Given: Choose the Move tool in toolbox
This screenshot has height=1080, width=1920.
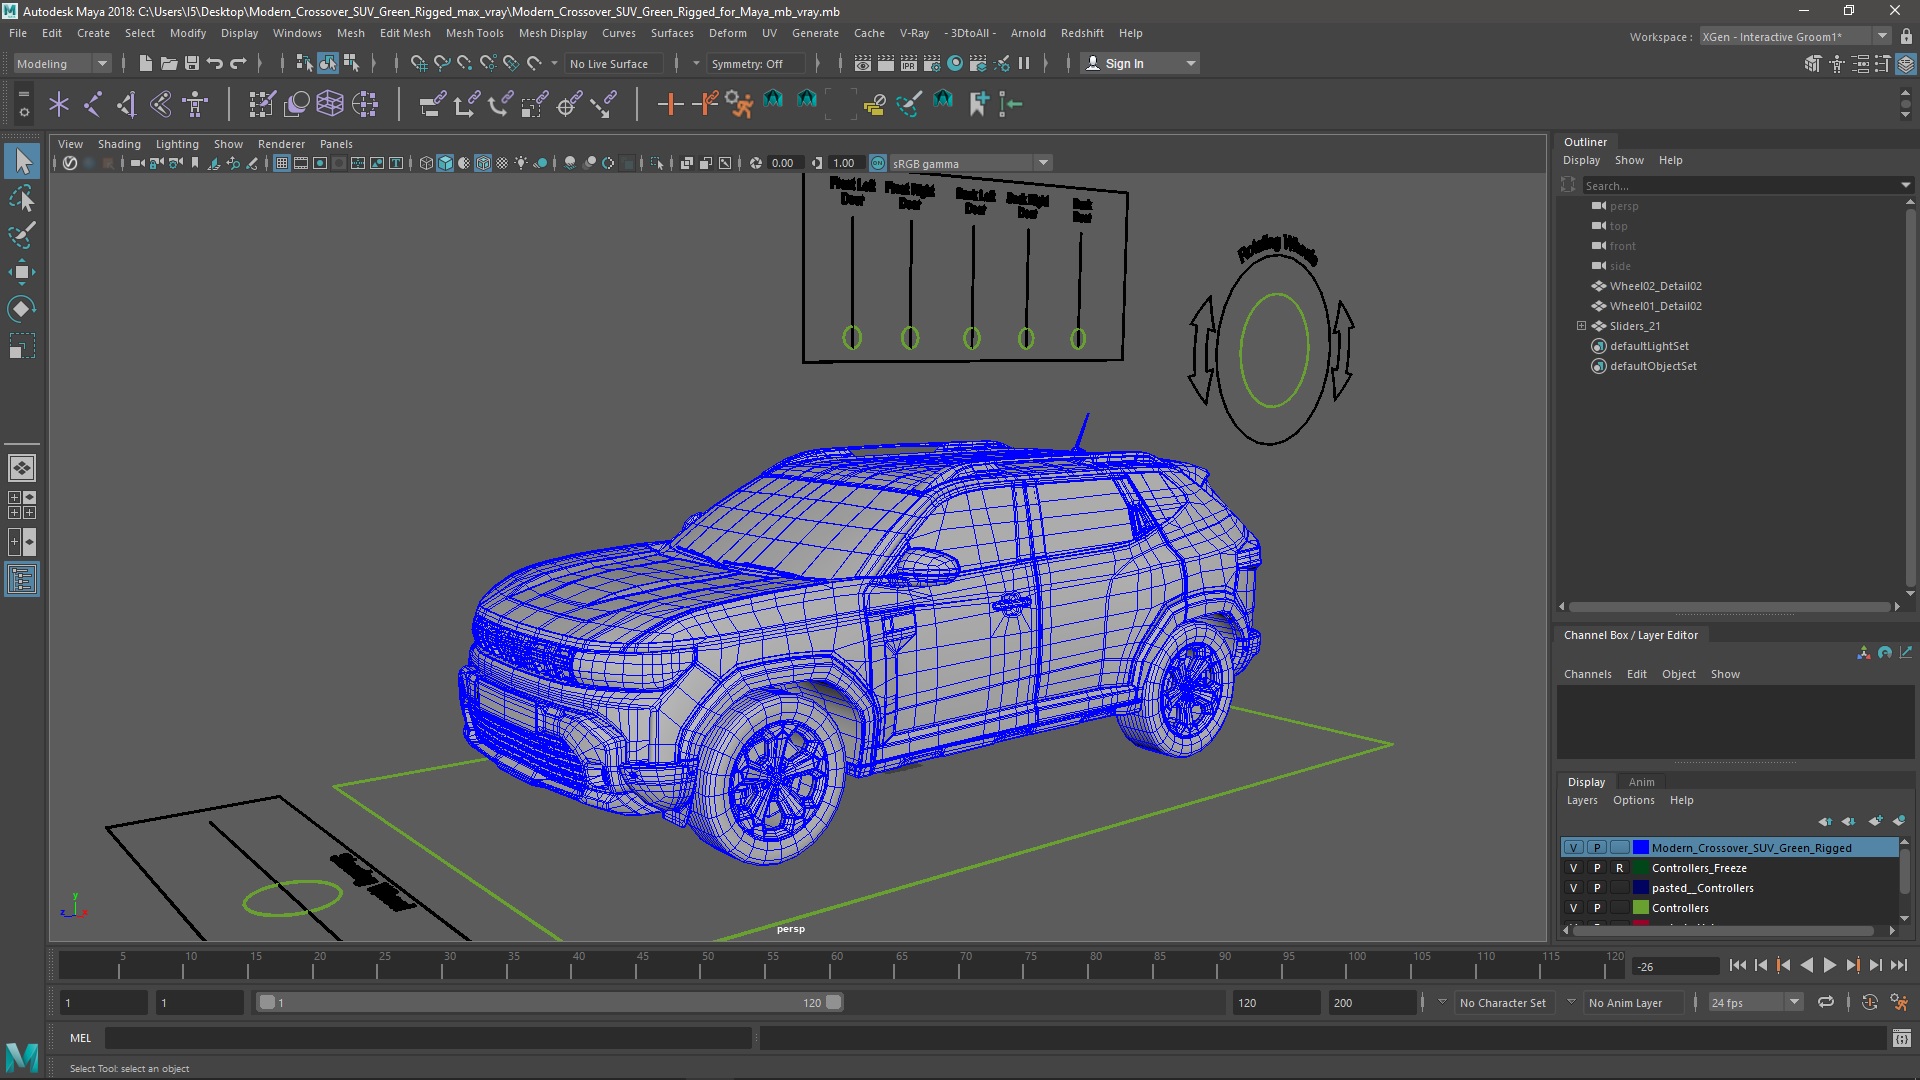Looking at the screenshot, I should click(22, 272).
